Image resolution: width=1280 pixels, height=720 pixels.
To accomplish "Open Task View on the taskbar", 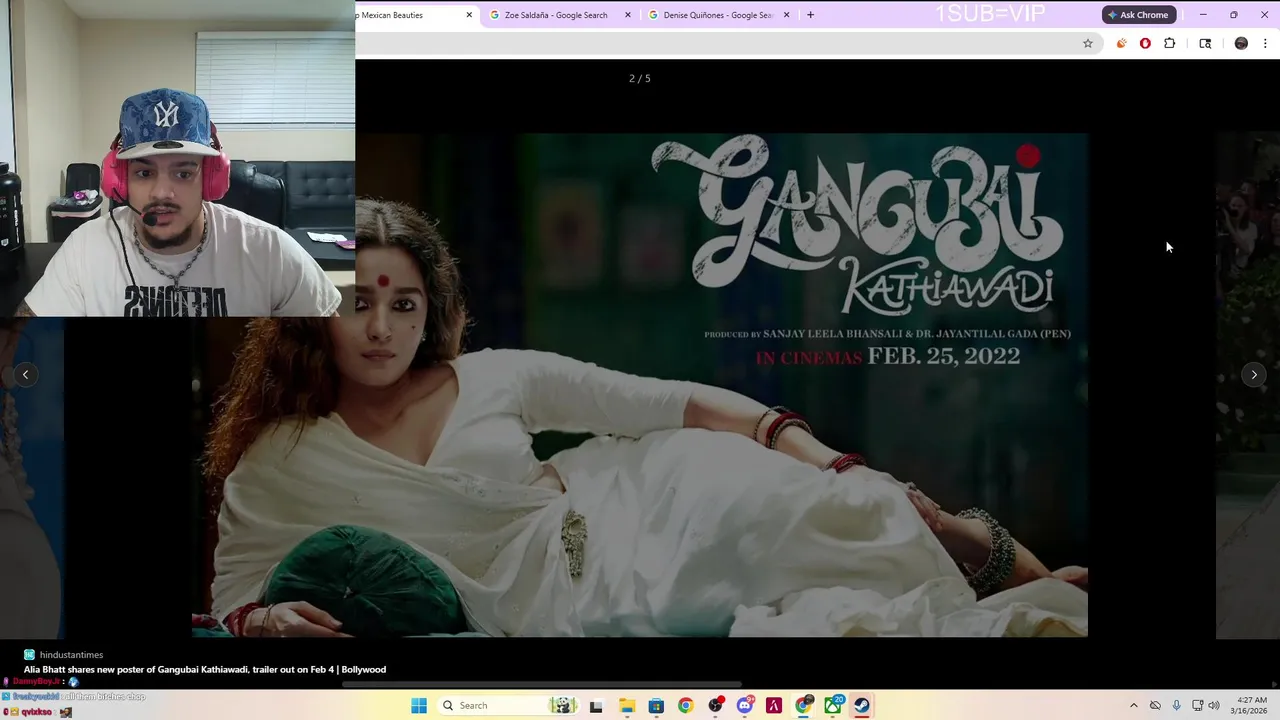I will [x=596, y=706].
